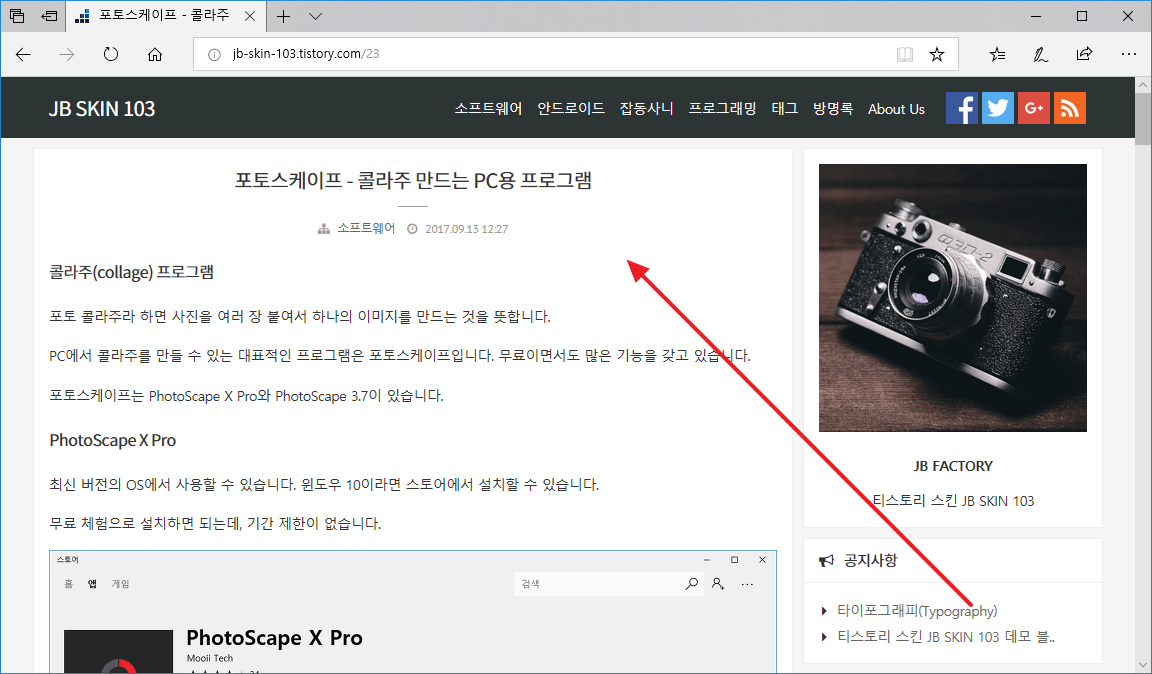The width and height of the screenshot is (1152, 674).
Task: Click the 콜라주(collage) 프로그램 heading
Action: pos(132,272)
